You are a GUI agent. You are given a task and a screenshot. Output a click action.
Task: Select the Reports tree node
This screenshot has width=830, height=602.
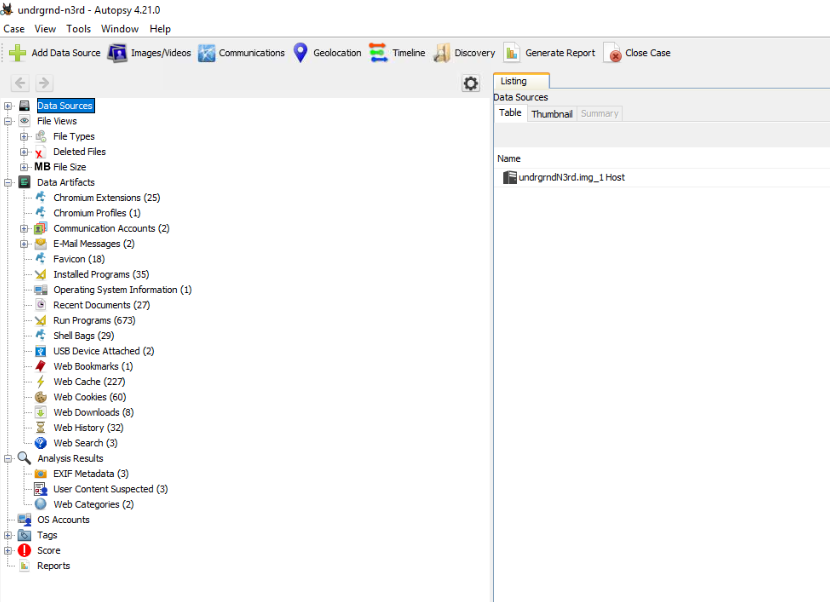point(53,566)
